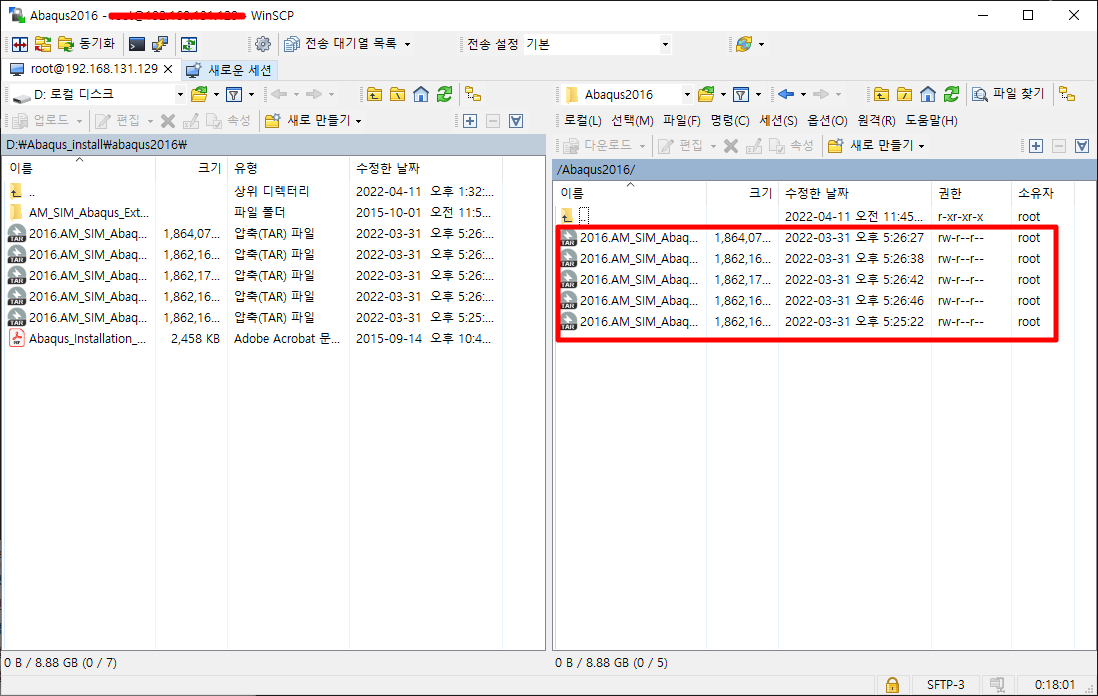Open the 선택(M) menu
The height and width of the screenshot is (696, 1098).
tap(632, 120)
